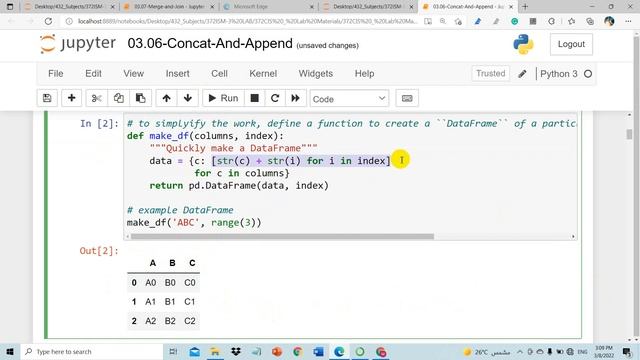The height and width of the screenshot is (360, 640).
Task: Click the notebook vertical scrollbar thumb
Action: tap(629, 134)
